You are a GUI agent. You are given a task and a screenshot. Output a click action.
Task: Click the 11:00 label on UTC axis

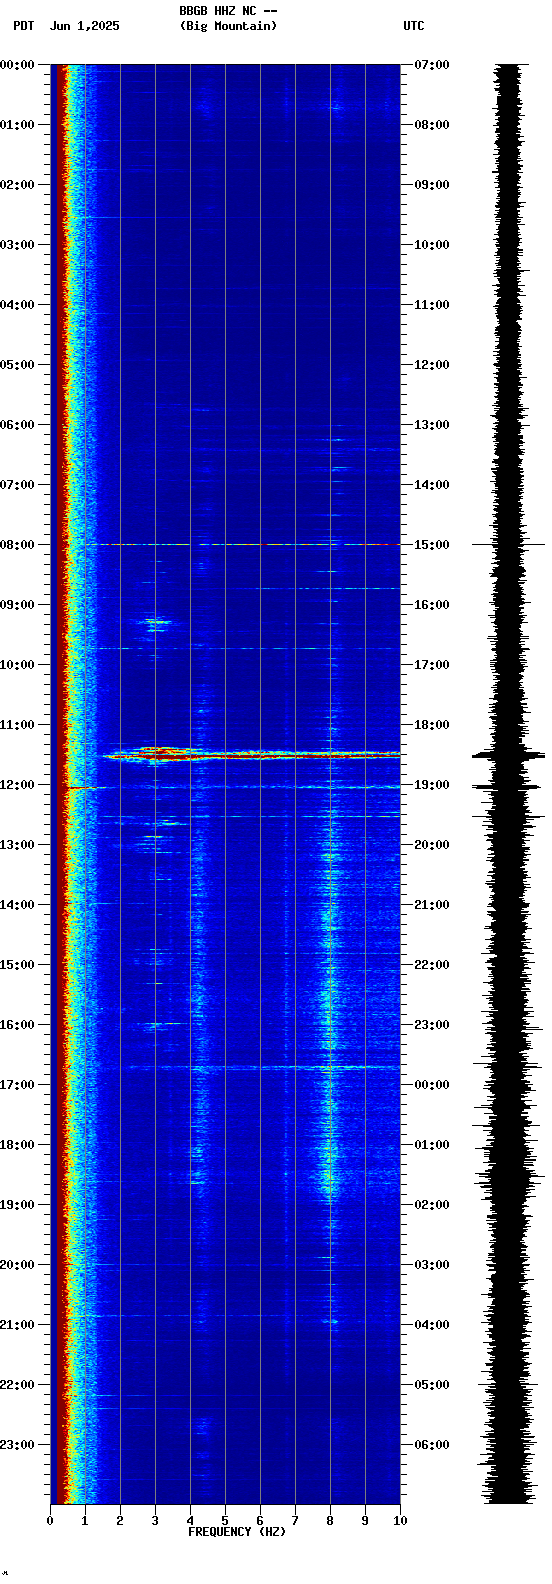(x=432, y=305)
